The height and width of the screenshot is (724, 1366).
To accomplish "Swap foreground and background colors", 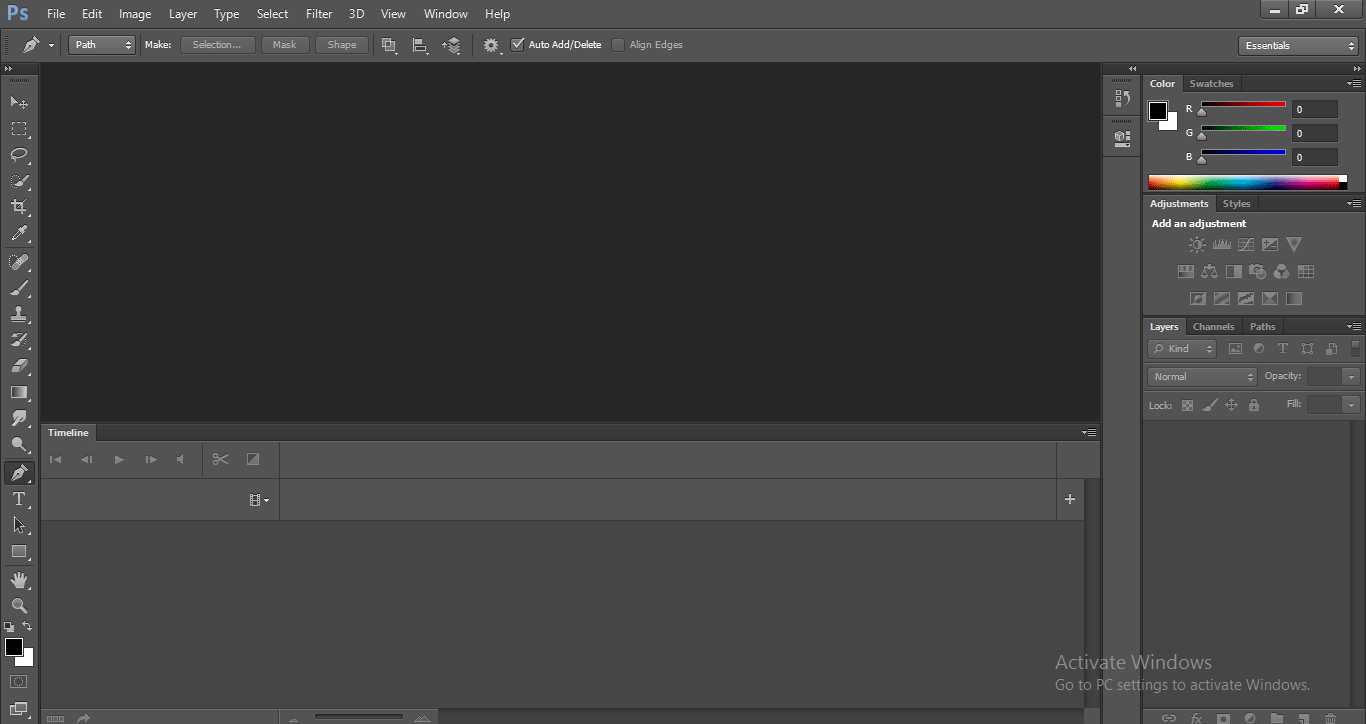I will pos(28,626).
